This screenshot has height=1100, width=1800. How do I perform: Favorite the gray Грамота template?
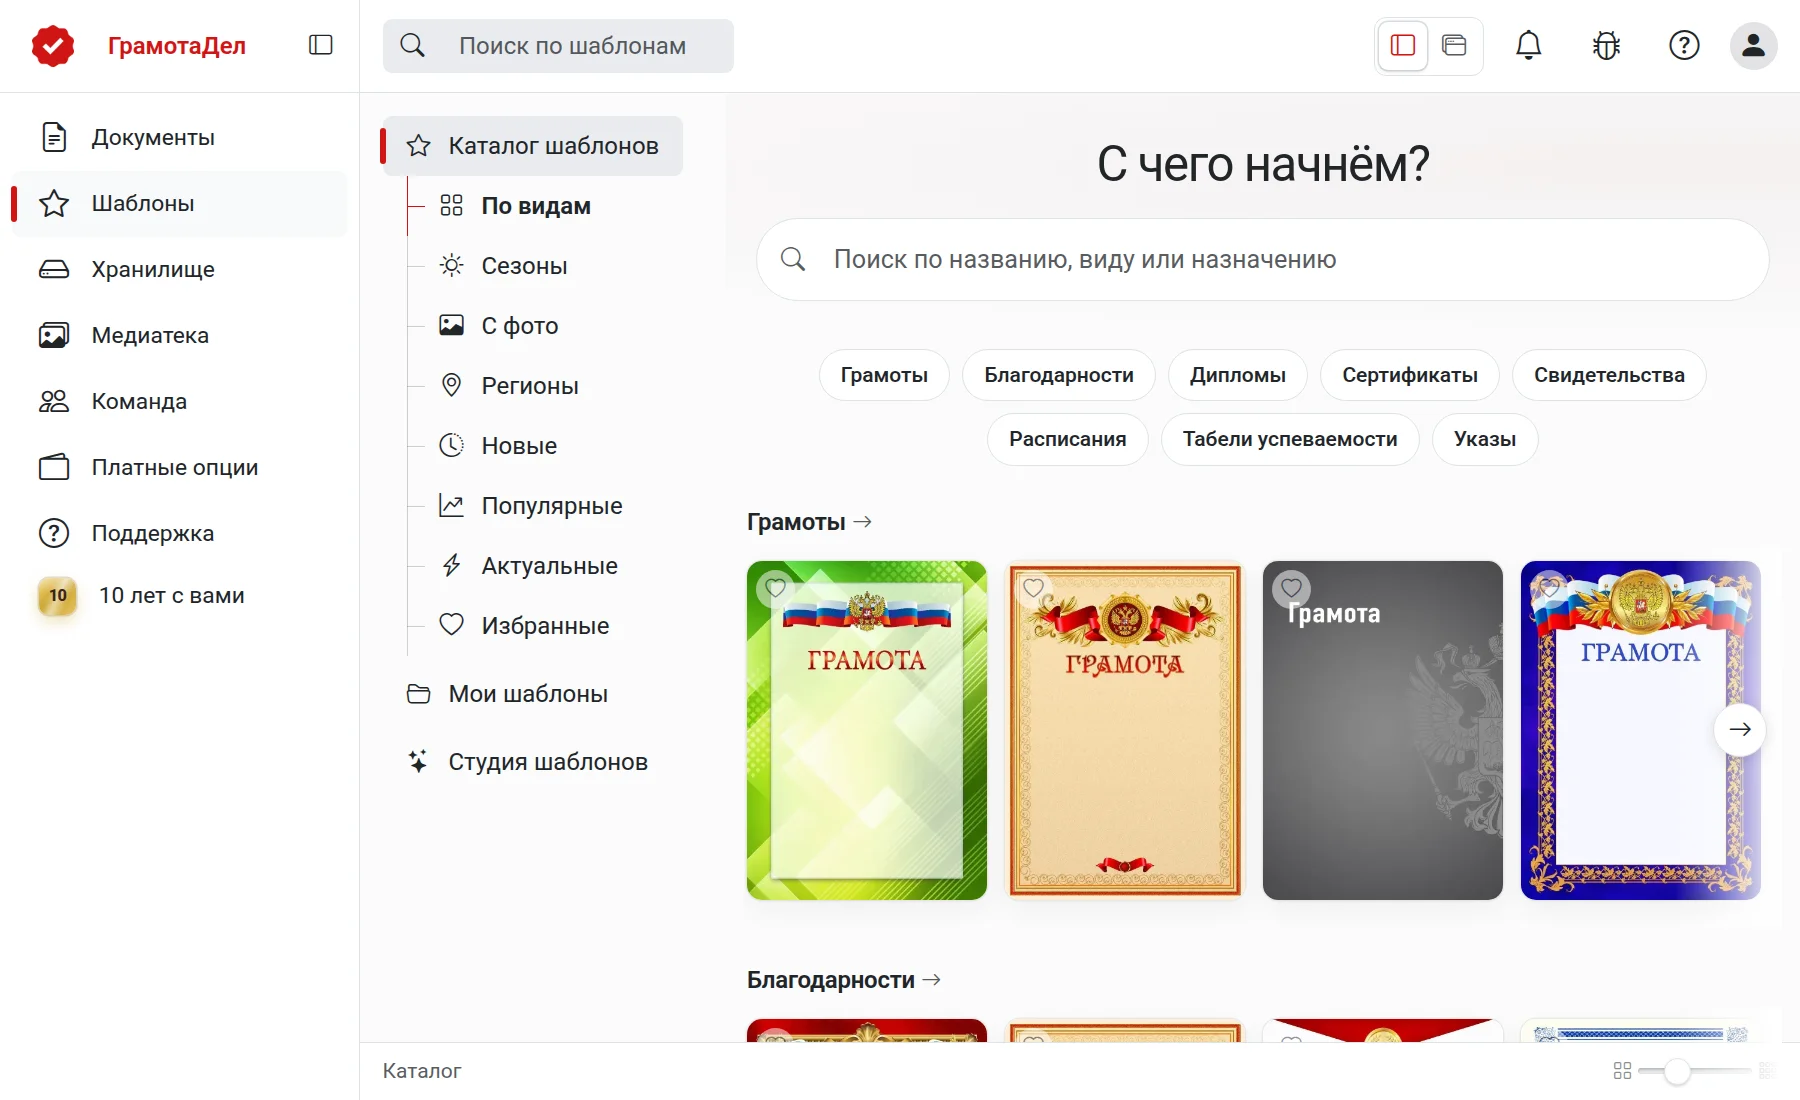coord(1292,588)
